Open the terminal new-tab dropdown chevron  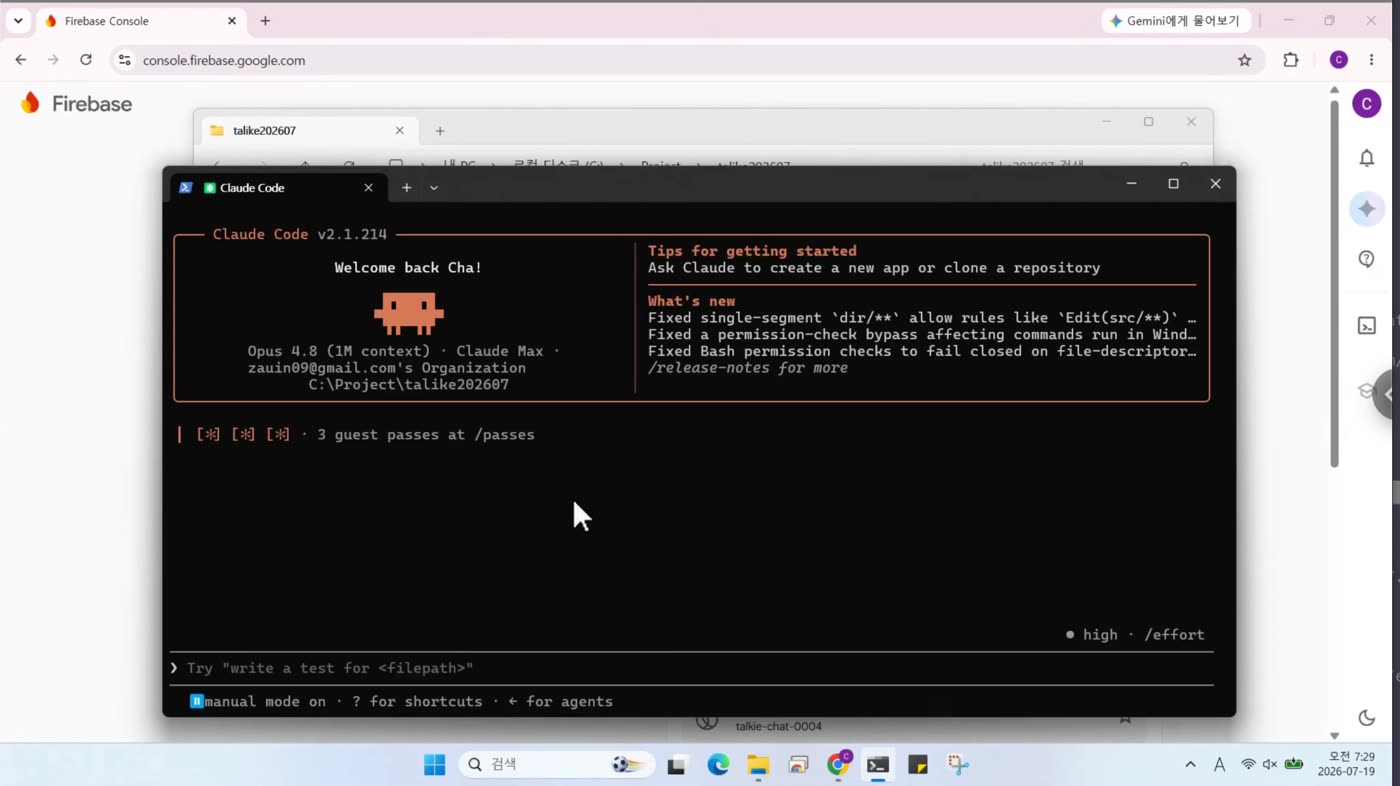pos(434,188)
